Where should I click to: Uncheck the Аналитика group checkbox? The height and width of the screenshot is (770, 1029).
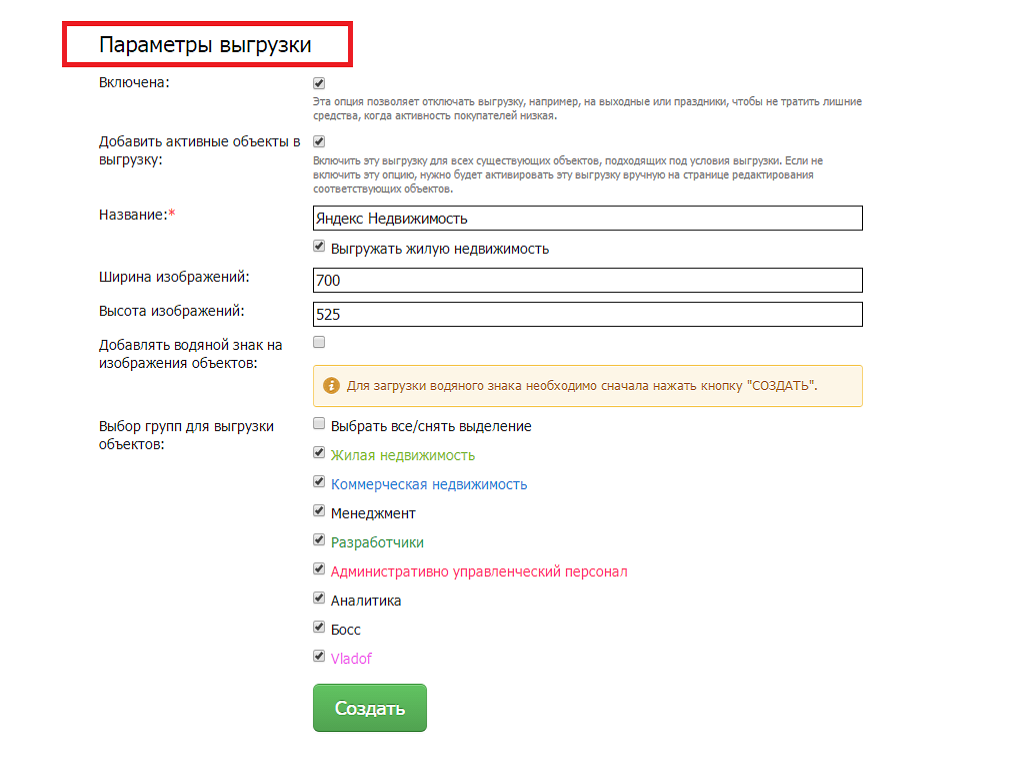tap(319, 598)
